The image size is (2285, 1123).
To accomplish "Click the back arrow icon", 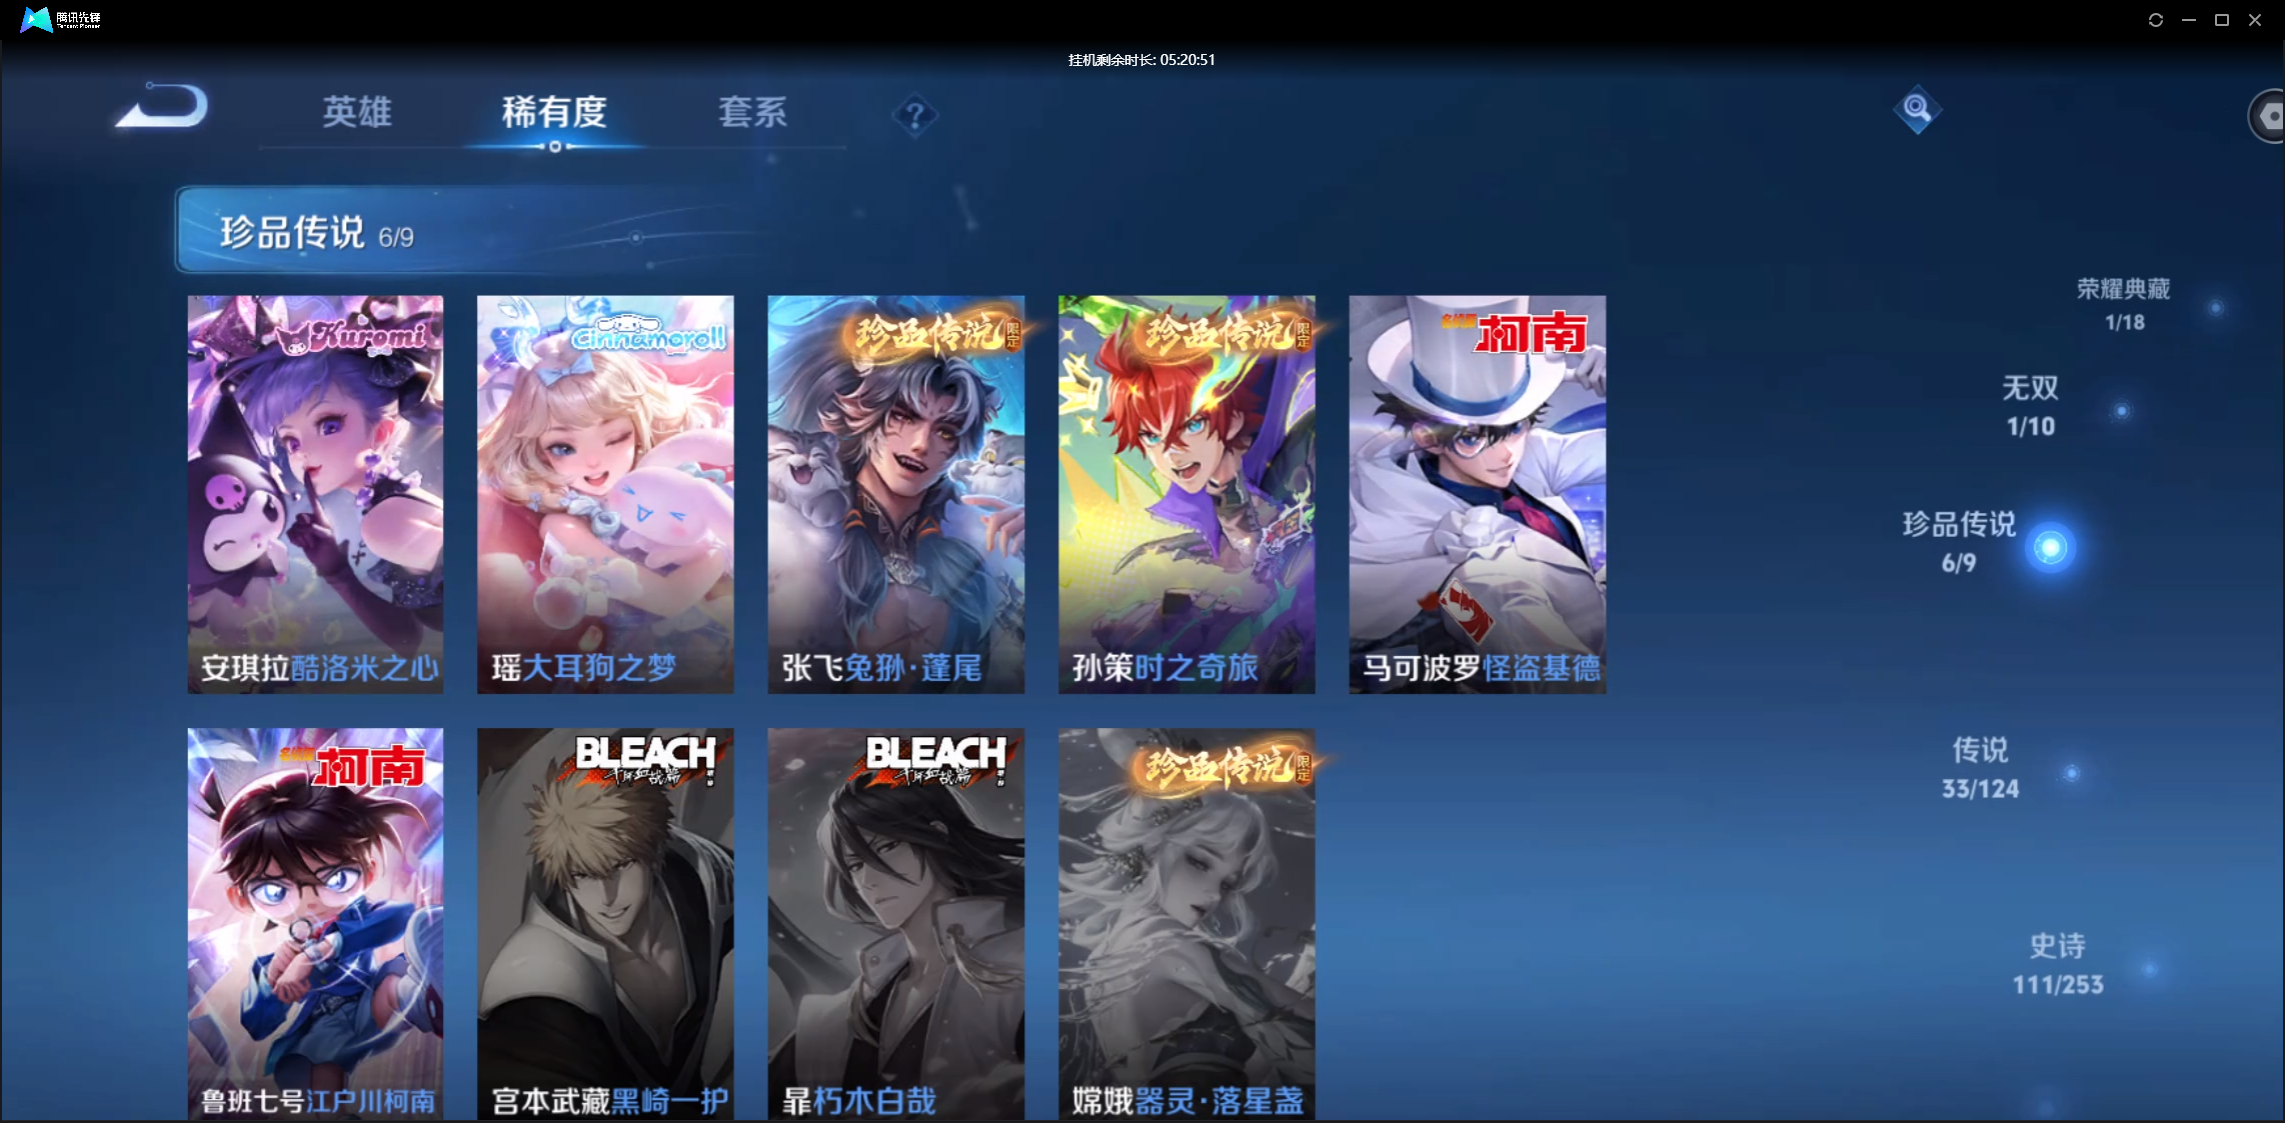I will pos(162,105).
